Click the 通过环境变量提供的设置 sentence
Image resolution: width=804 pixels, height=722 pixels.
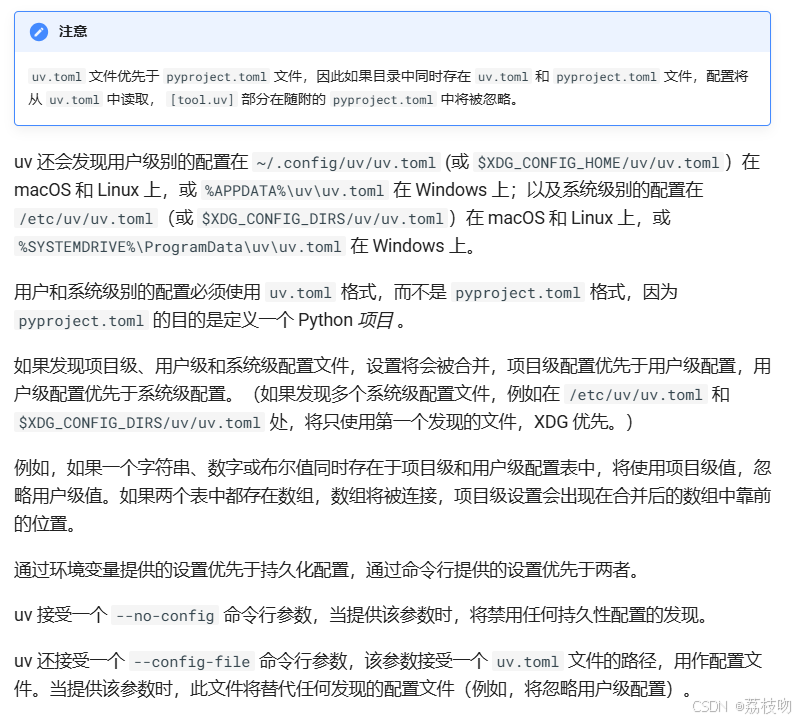327,570
